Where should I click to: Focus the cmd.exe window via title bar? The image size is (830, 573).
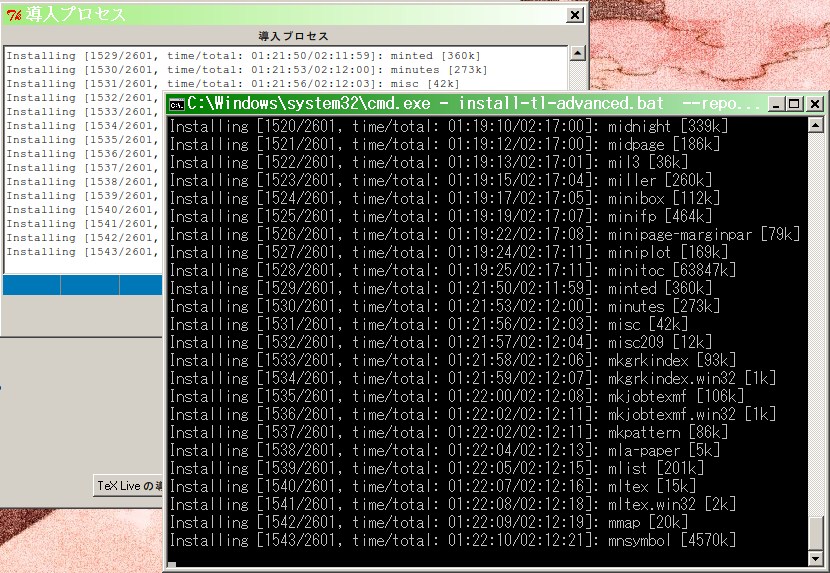[x=450, y=104]
